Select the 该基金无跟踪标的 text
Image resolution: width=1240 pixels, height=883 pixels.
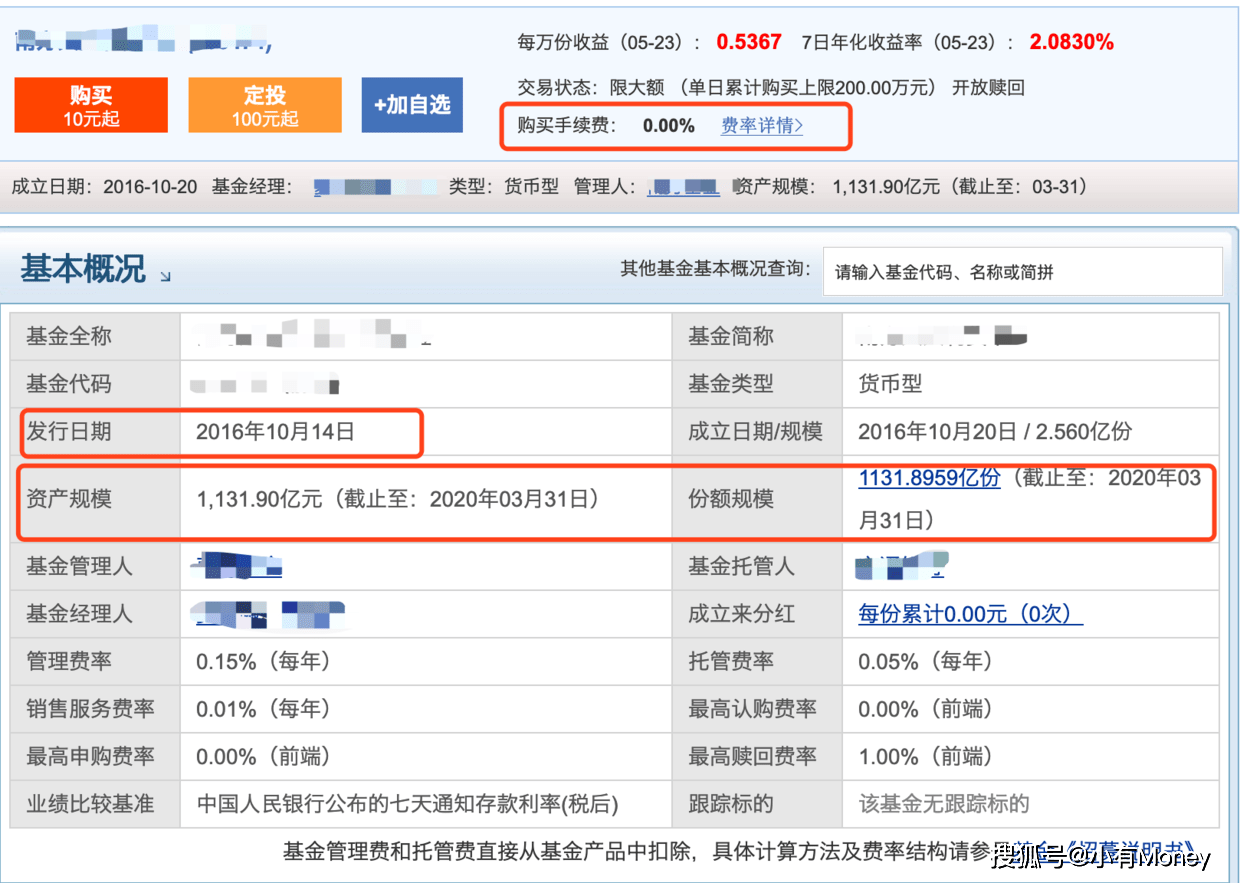pos(944,804)
